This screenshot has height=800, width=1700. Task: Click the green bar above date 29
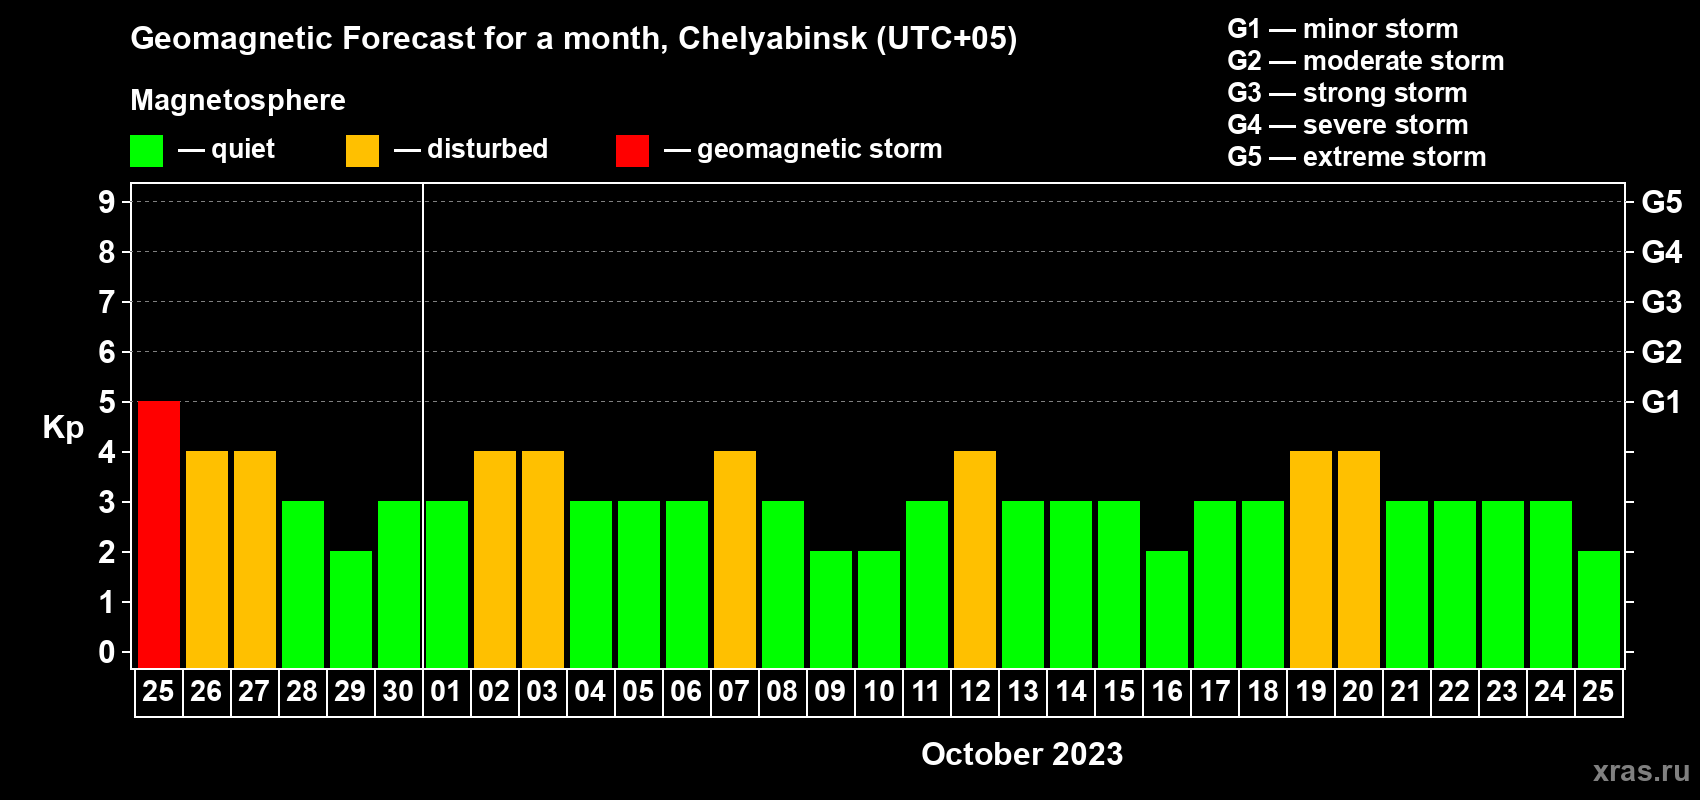(351, 609)
